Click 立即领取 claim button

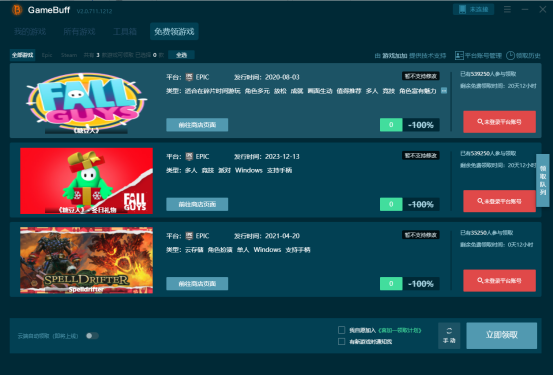(x=502, y=335)
